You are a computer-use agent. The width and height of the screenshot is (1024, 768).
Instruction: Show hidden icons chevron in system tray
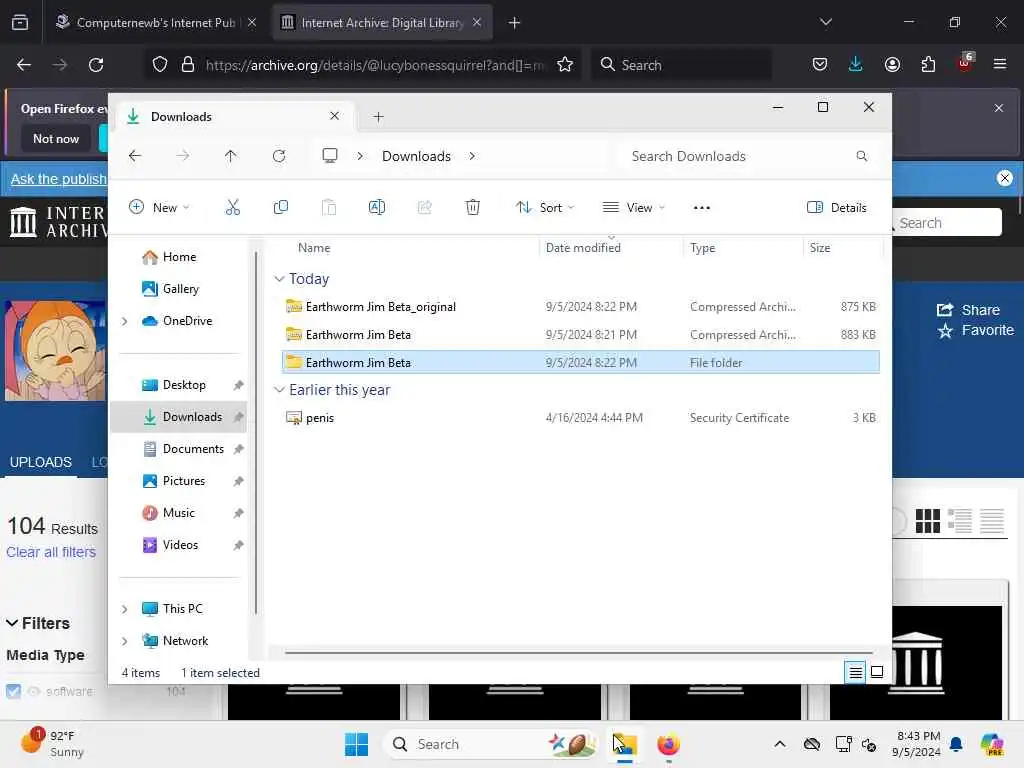click(x=780, y=744)
